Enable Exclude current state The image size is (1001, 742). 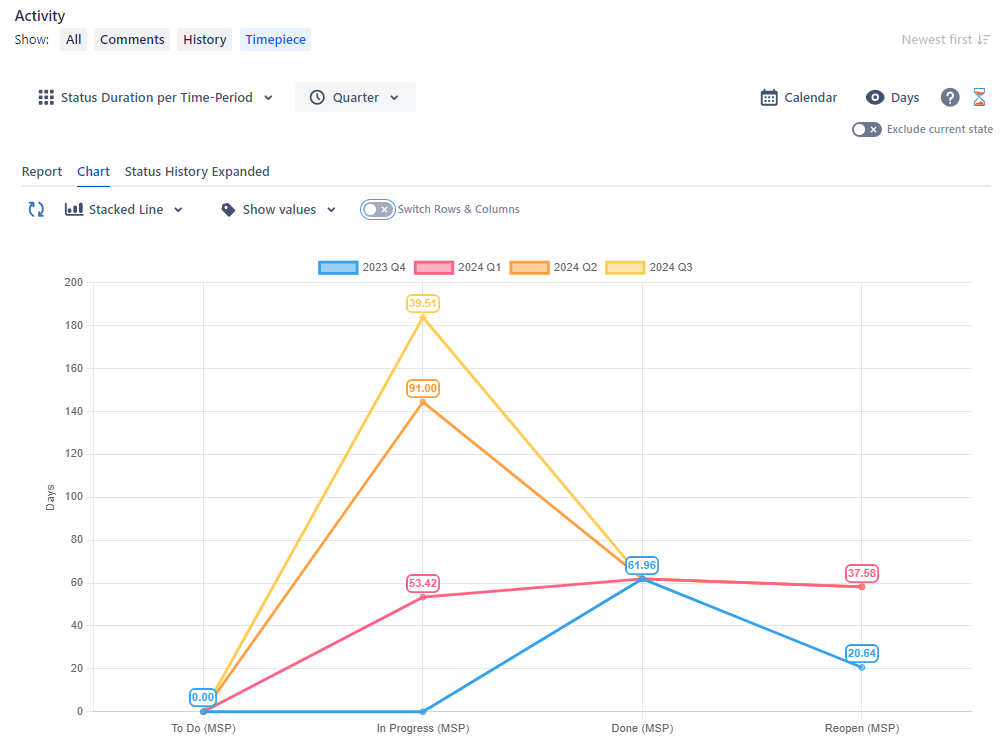866,129
